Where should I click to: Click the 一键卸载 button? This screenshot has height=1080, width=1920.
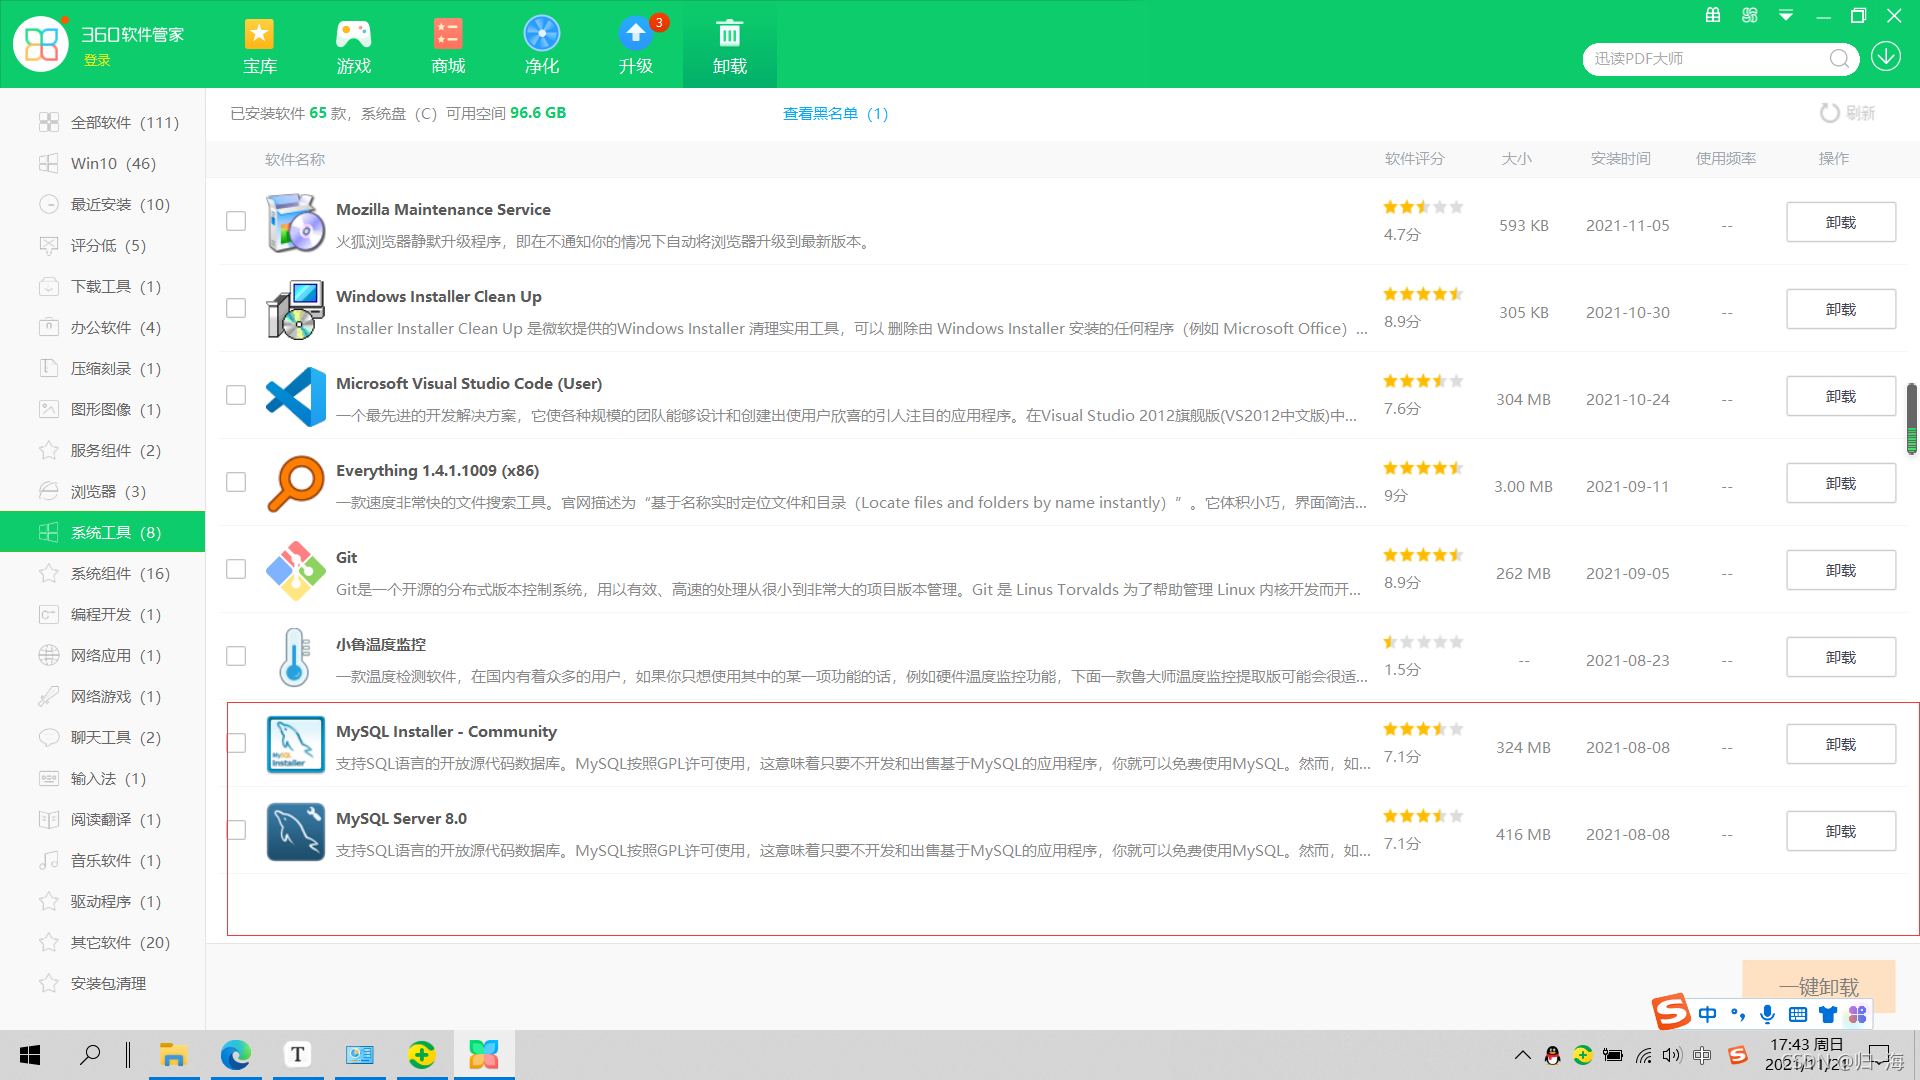click(1818, 986)
